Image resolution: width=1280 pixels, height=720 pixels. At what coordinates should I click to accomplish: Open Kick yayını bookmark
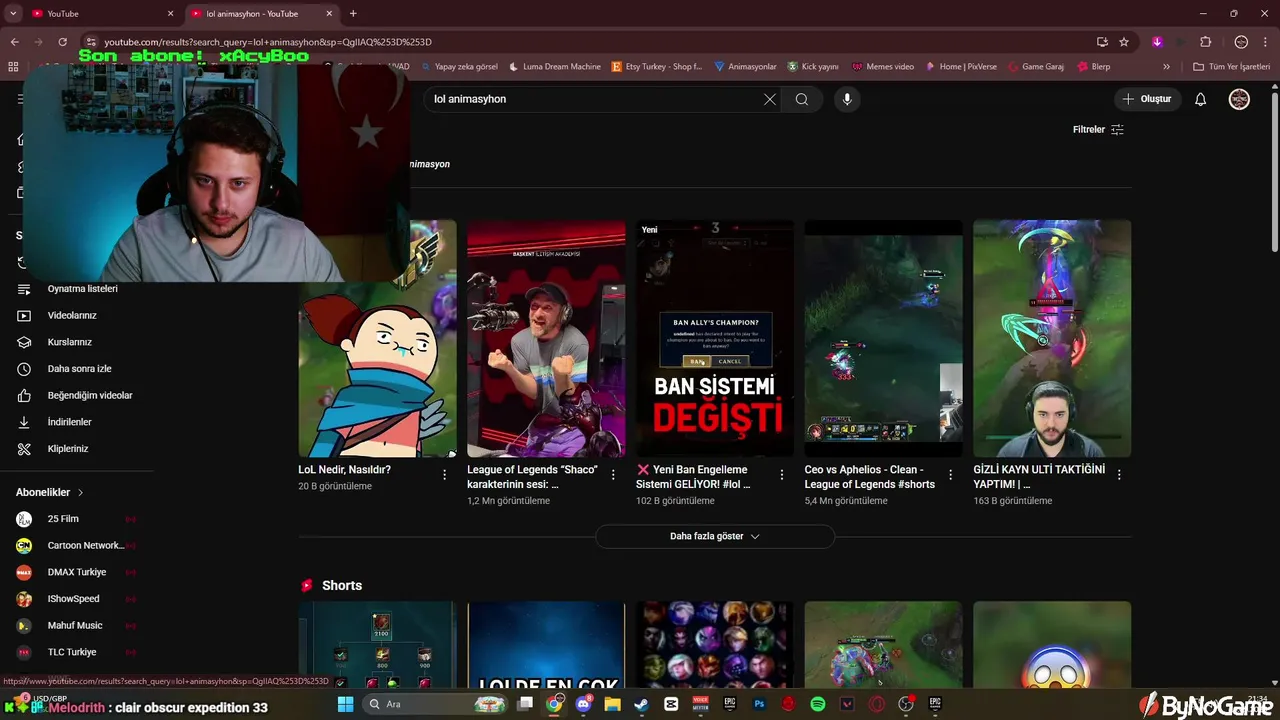tap(813, 67)
